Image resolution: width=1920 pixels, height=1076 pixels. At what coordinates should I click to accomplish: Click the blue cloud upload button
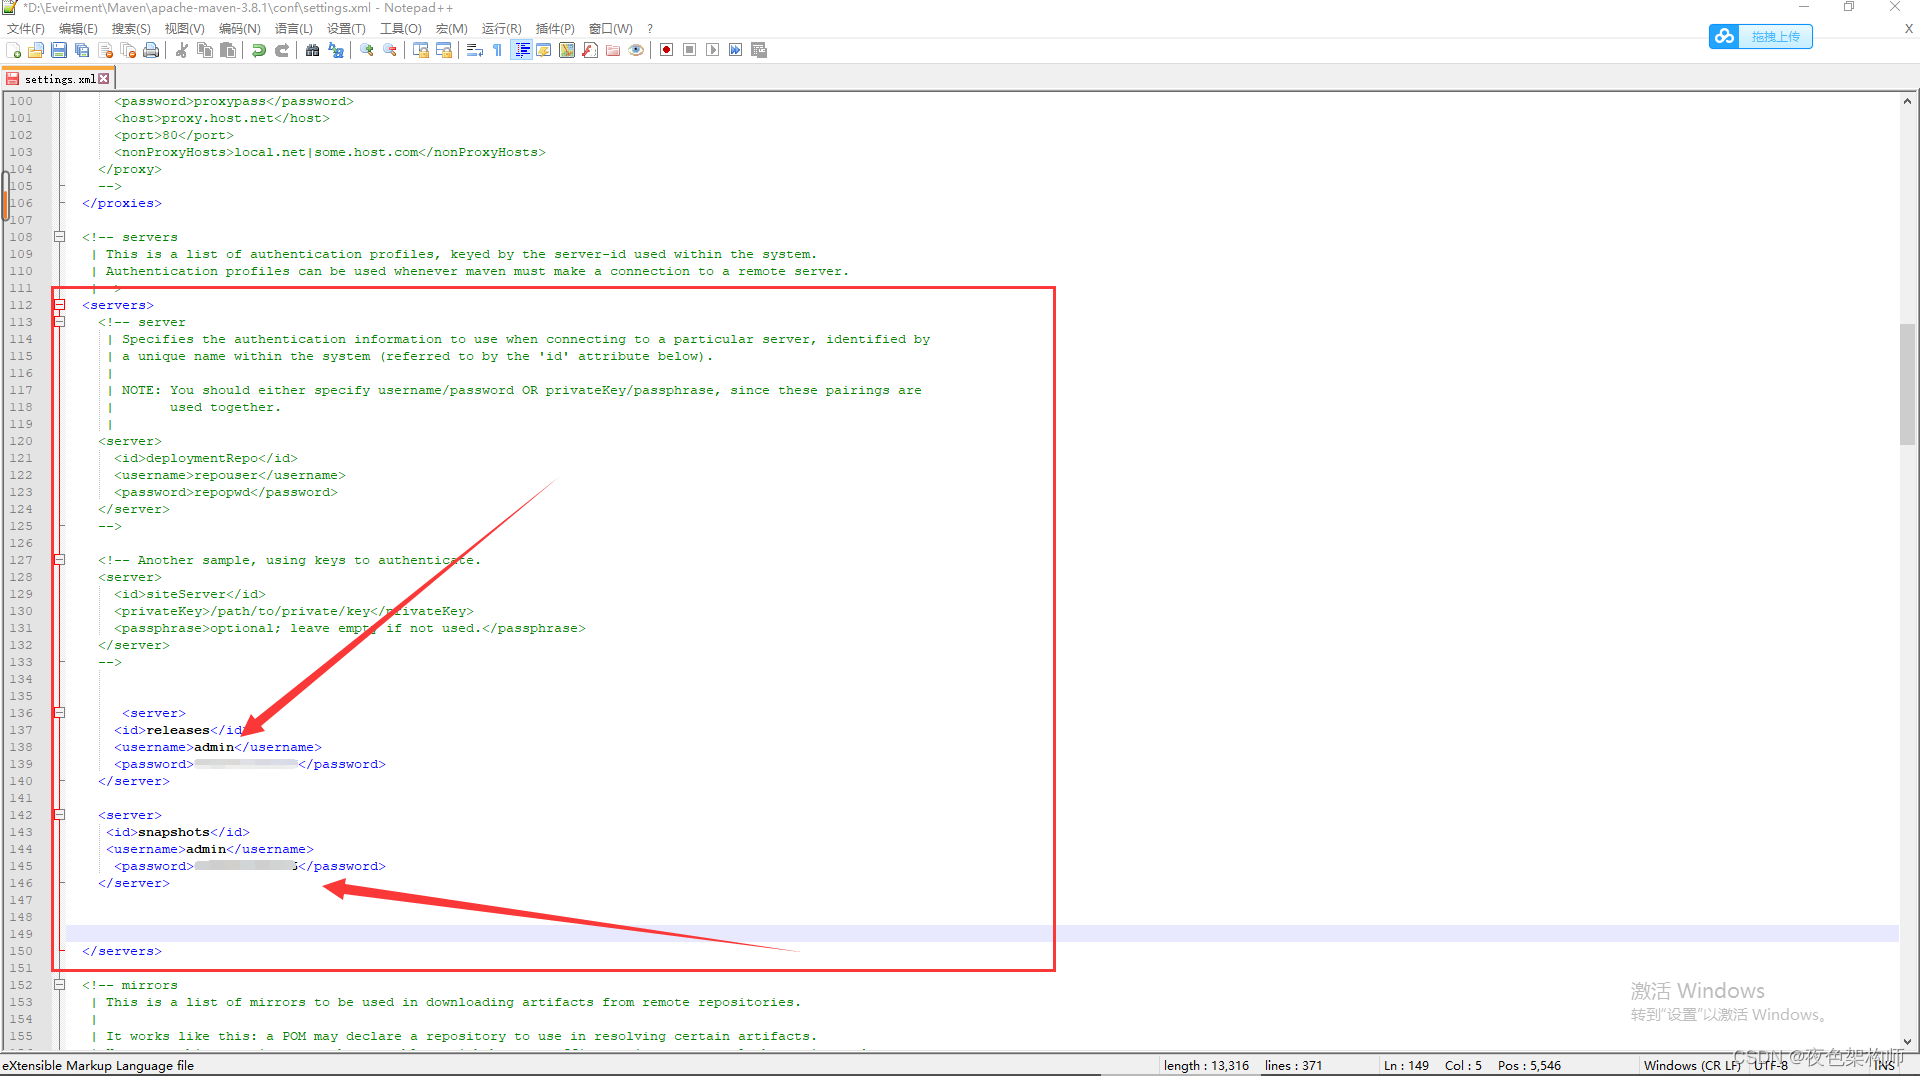1761,37
